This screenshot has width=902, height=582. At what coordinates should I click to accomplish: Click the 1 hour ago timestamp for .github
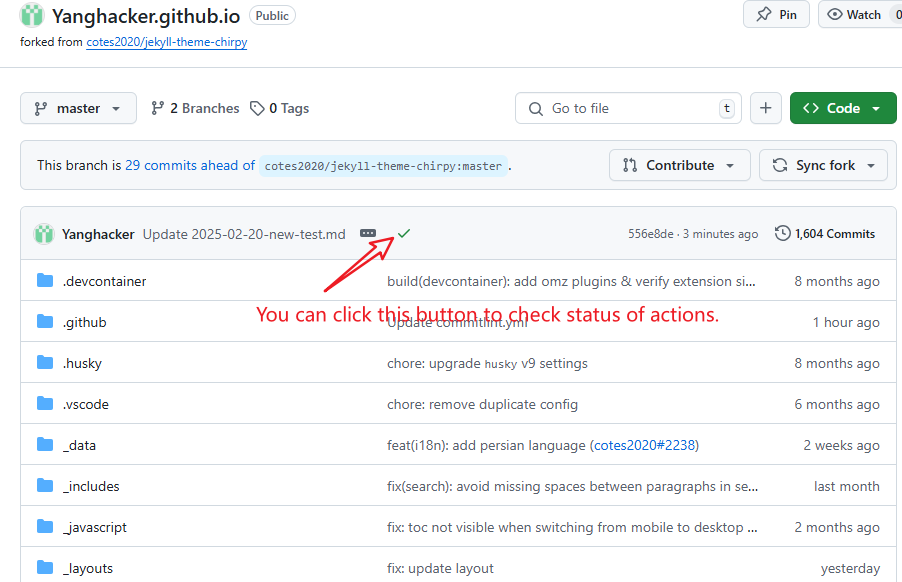click(x=846, y=322)
